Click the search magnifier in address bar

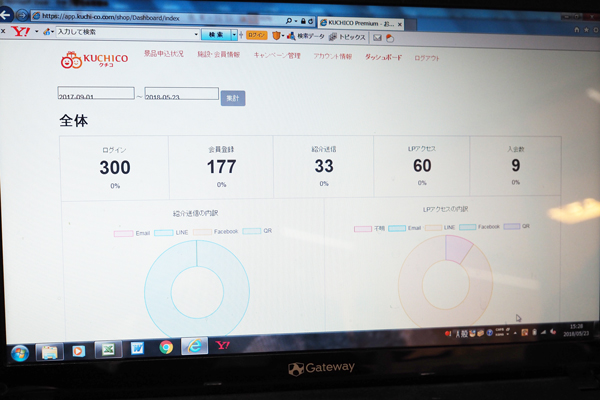click(x=289, y=21)
